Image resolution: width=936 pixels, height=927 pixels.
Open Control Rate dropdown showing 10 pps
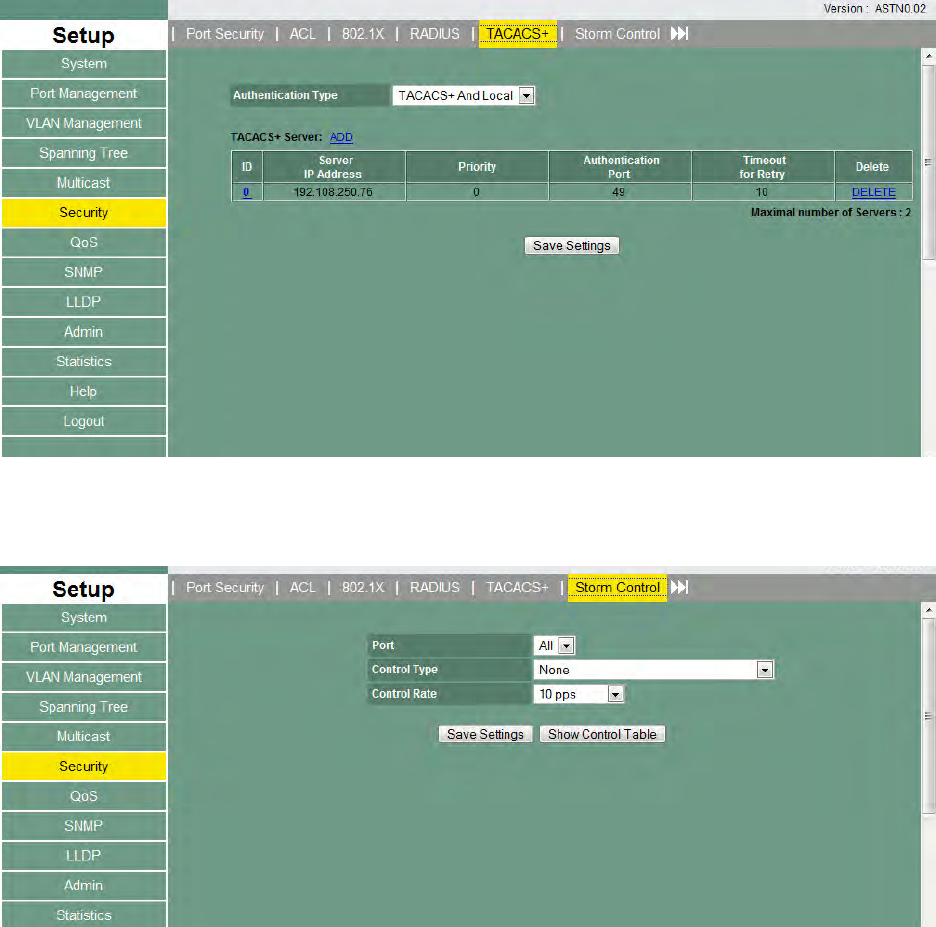578,694
